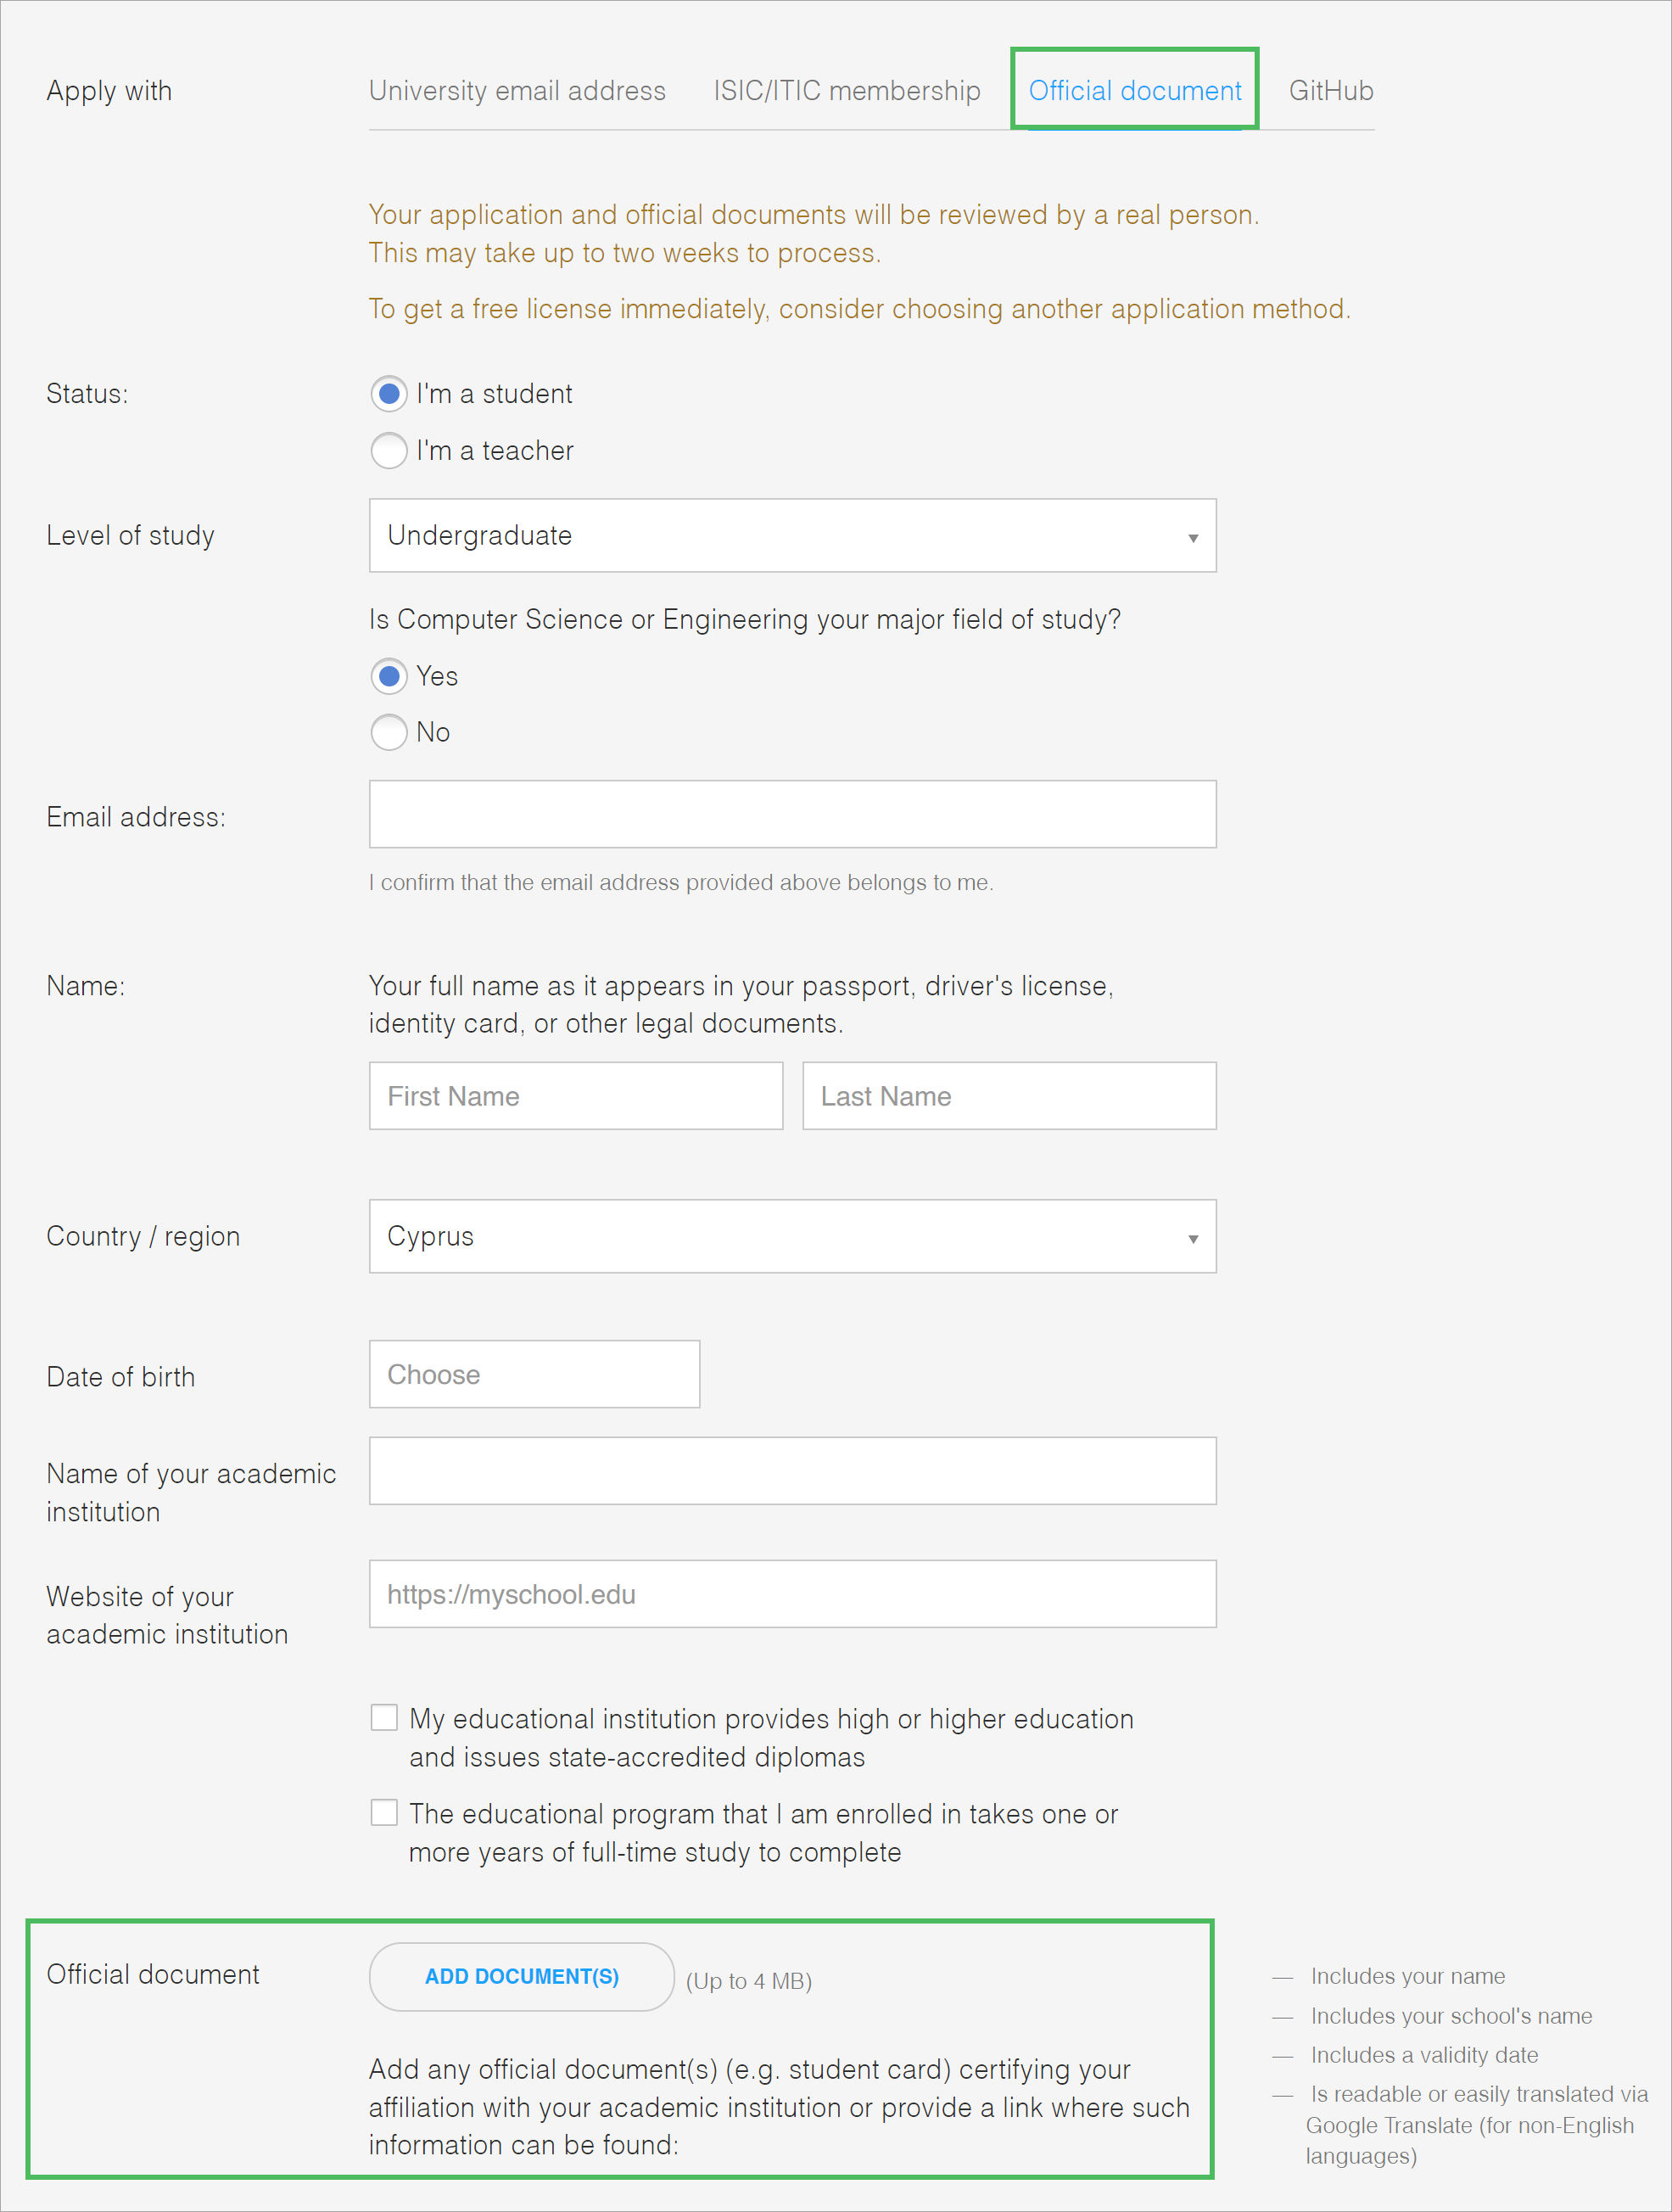The image size is (1672, 2212).
Task: Open the ISIC/ITIC membership tab
Action: pos(846,91)
